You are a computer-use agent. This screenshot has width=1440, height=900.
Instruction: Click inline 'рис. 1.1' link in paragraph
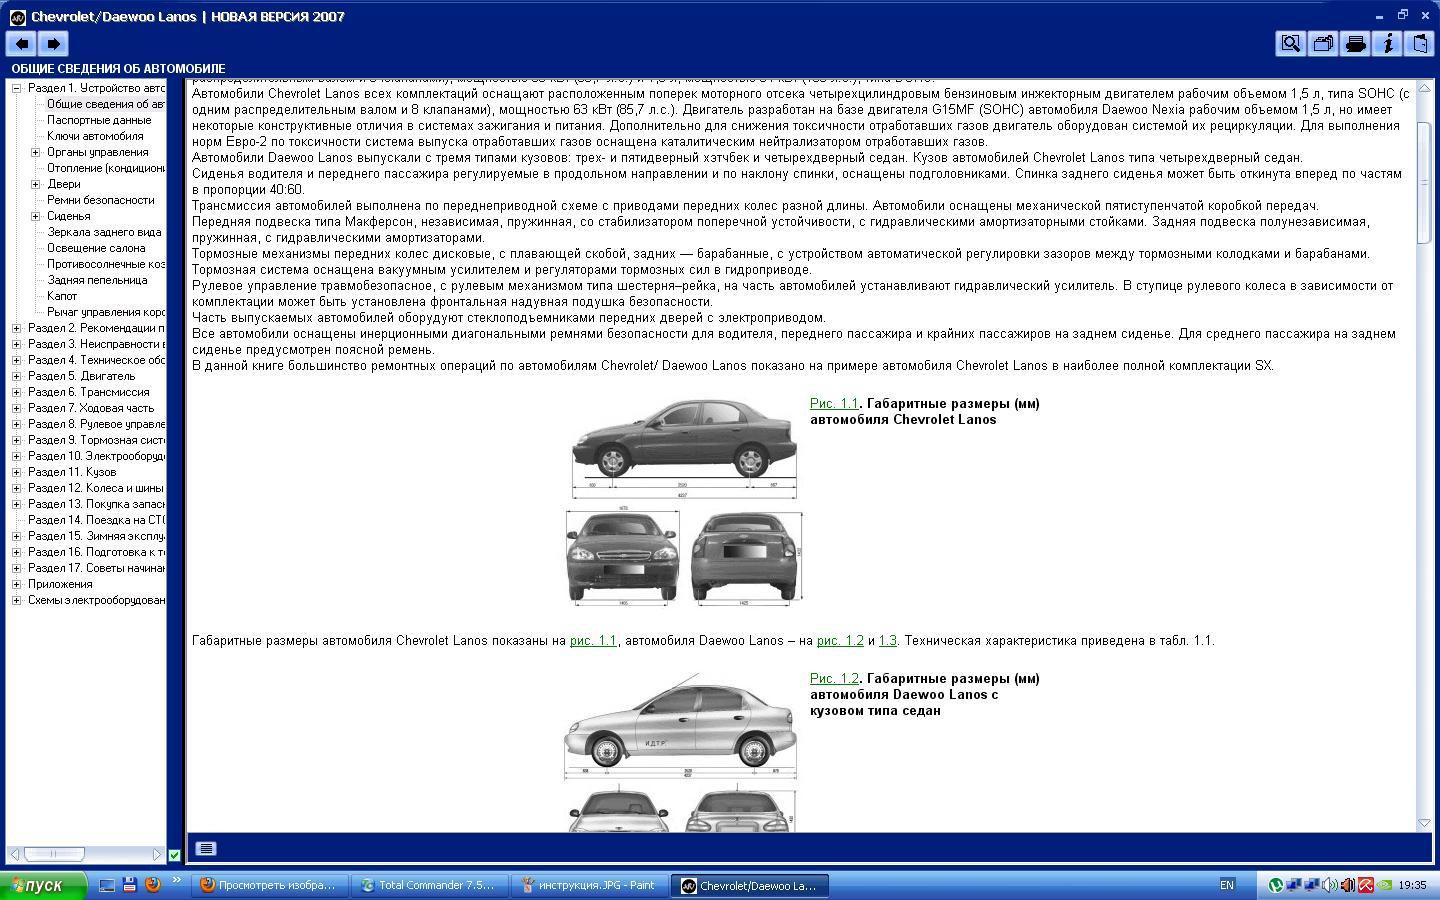click(593, 641)
